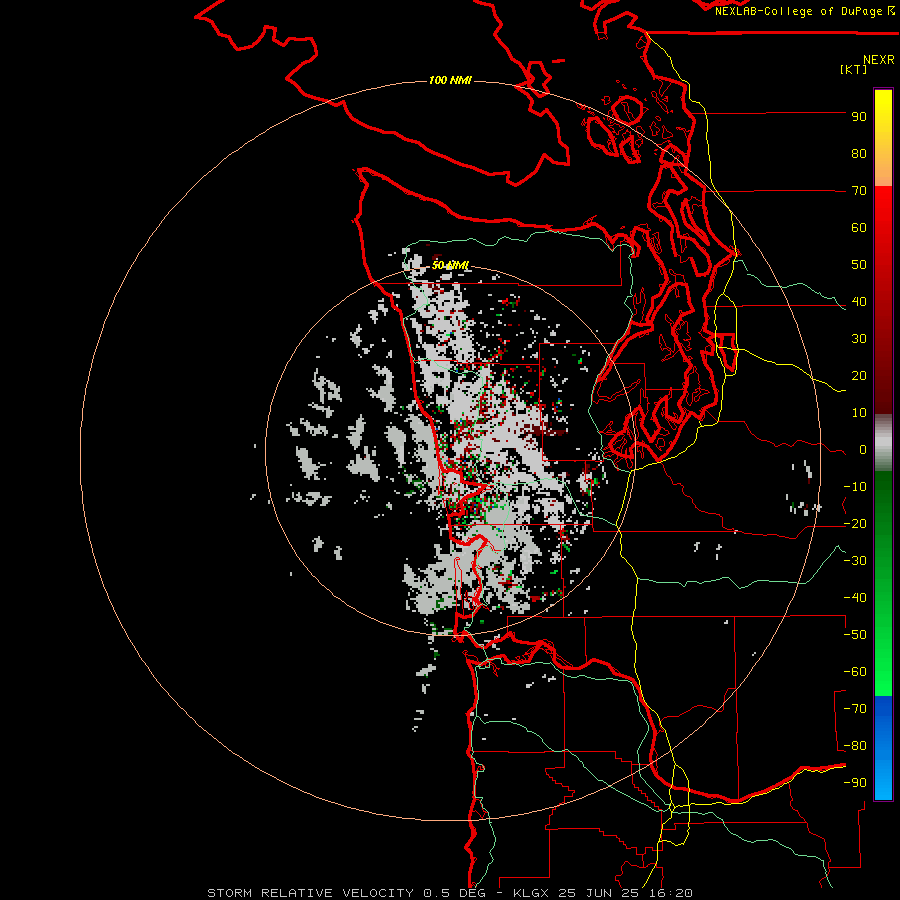Click the -90 scale value
The width and height of the screenshot is (900, 900).
click(855, 783)
